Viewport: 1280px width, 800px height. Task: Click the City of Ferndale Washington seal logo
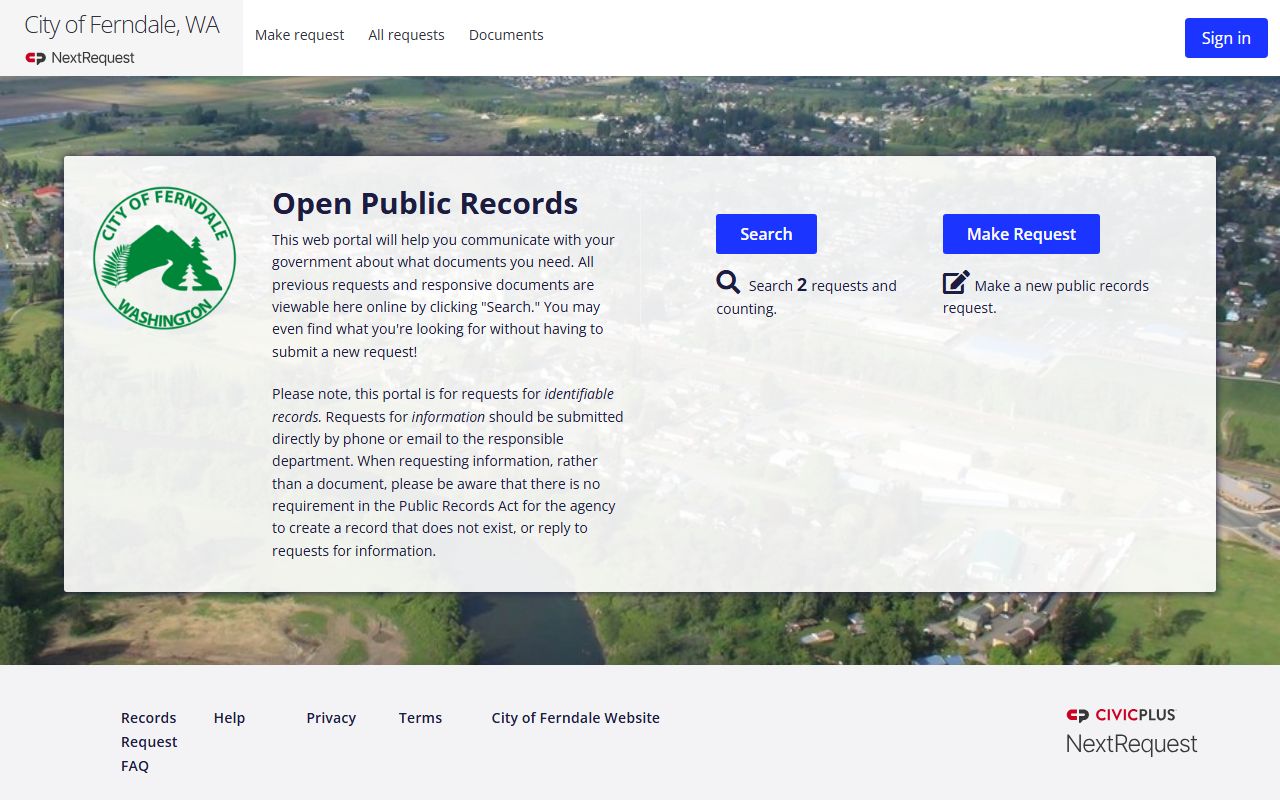pos(164,257)
